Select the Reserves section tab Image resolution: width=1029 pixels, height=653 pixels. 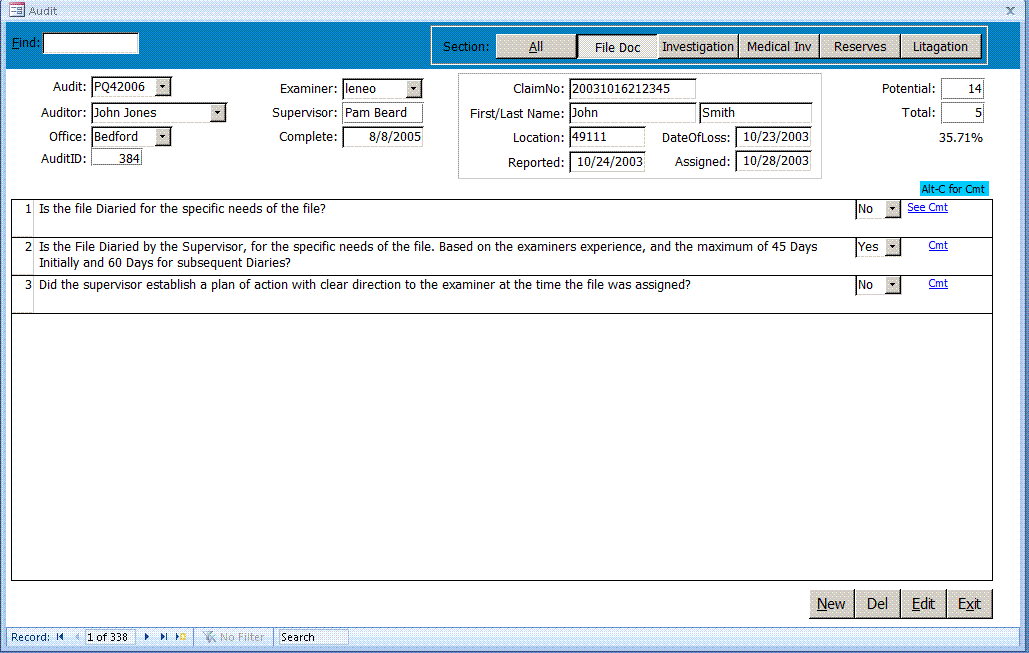point(860,47)
